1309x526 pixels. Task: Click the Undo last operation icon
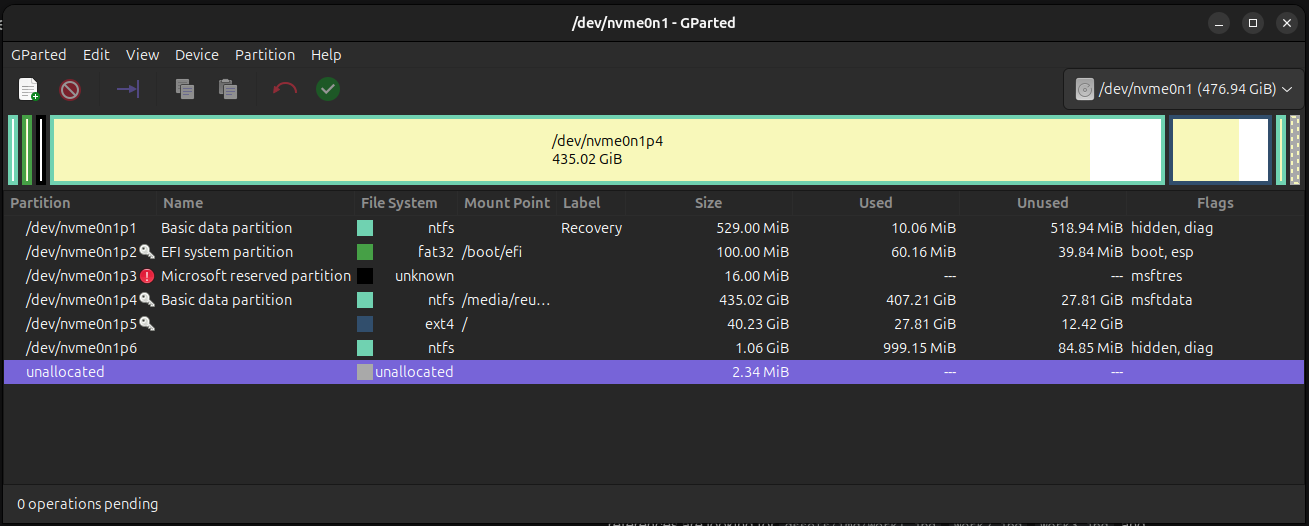point(285,90)
